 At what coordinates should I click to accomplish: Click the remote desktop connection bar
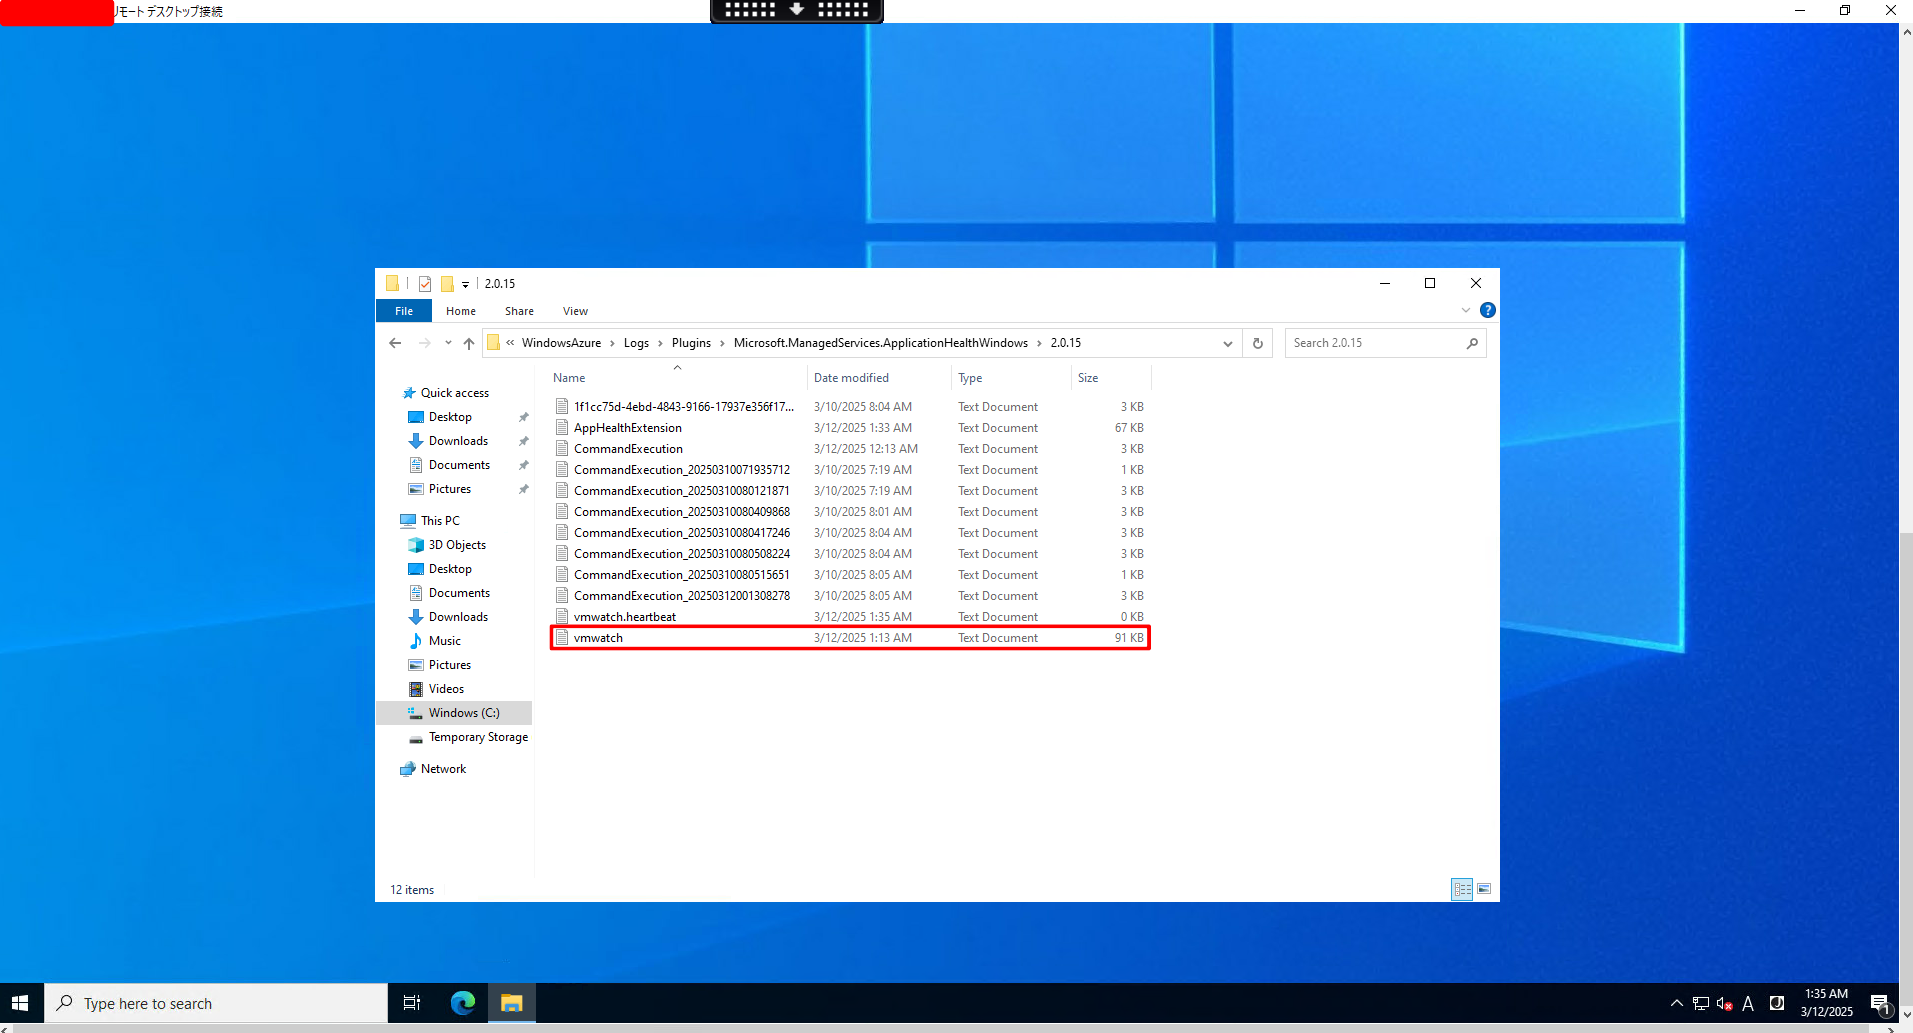pos(797,10)
